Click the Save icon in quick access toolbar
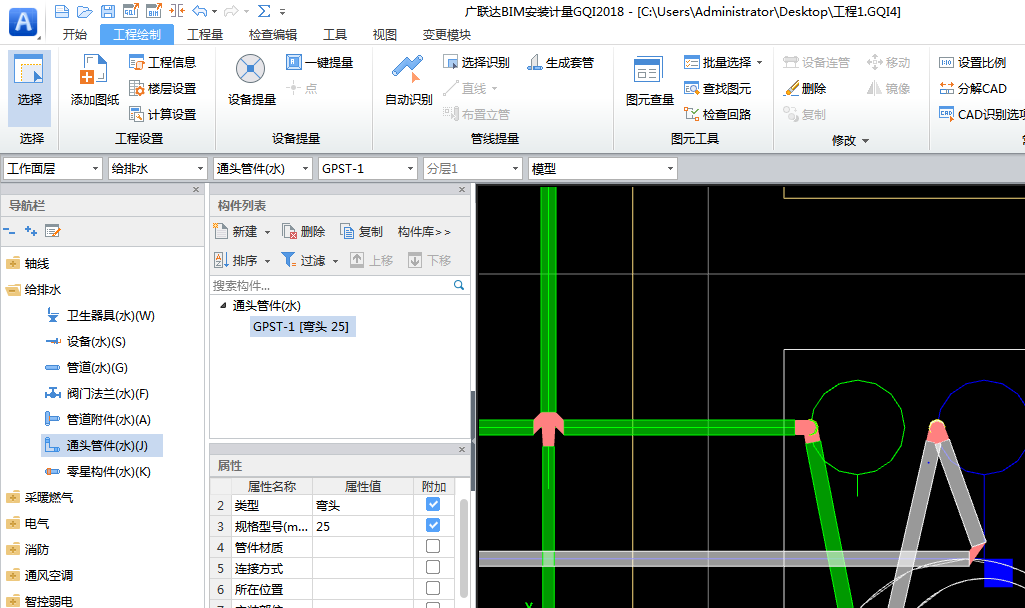The height and width of the screenshot is (608, 1025). coord(108,11)
